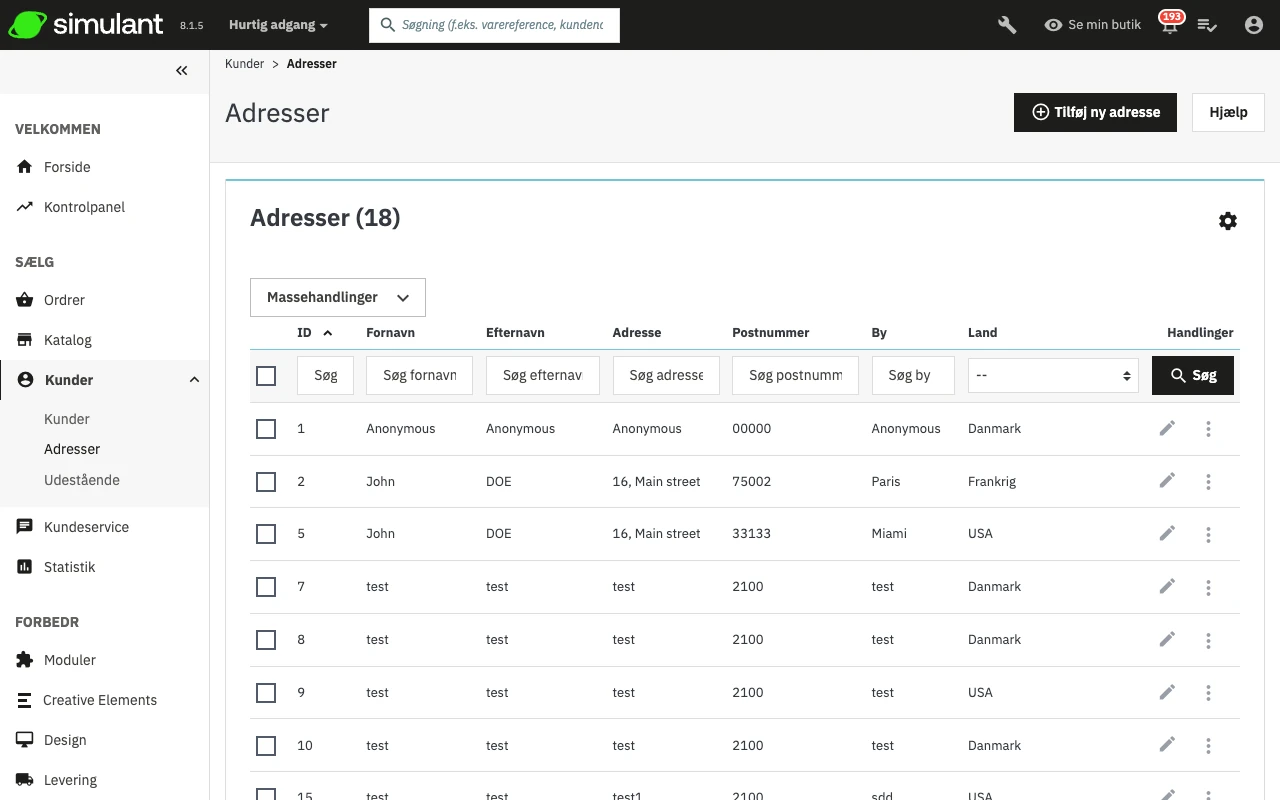Go to Ordrer in the sidebar

pos(64,300)
